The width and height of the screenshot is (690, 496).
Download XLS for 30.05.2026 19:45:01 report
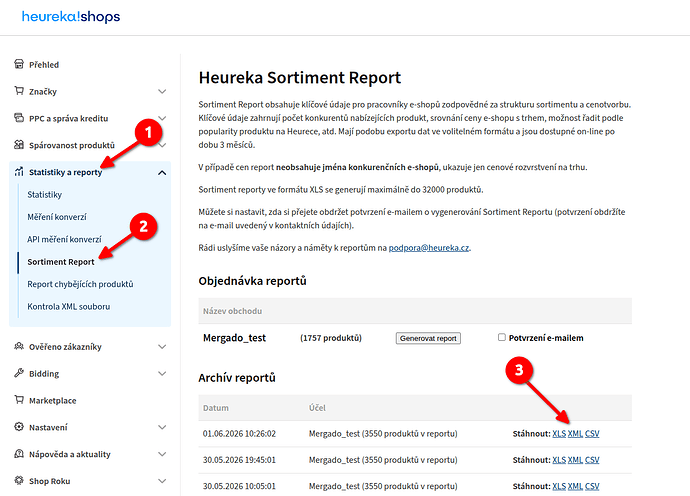pos(559,460)
